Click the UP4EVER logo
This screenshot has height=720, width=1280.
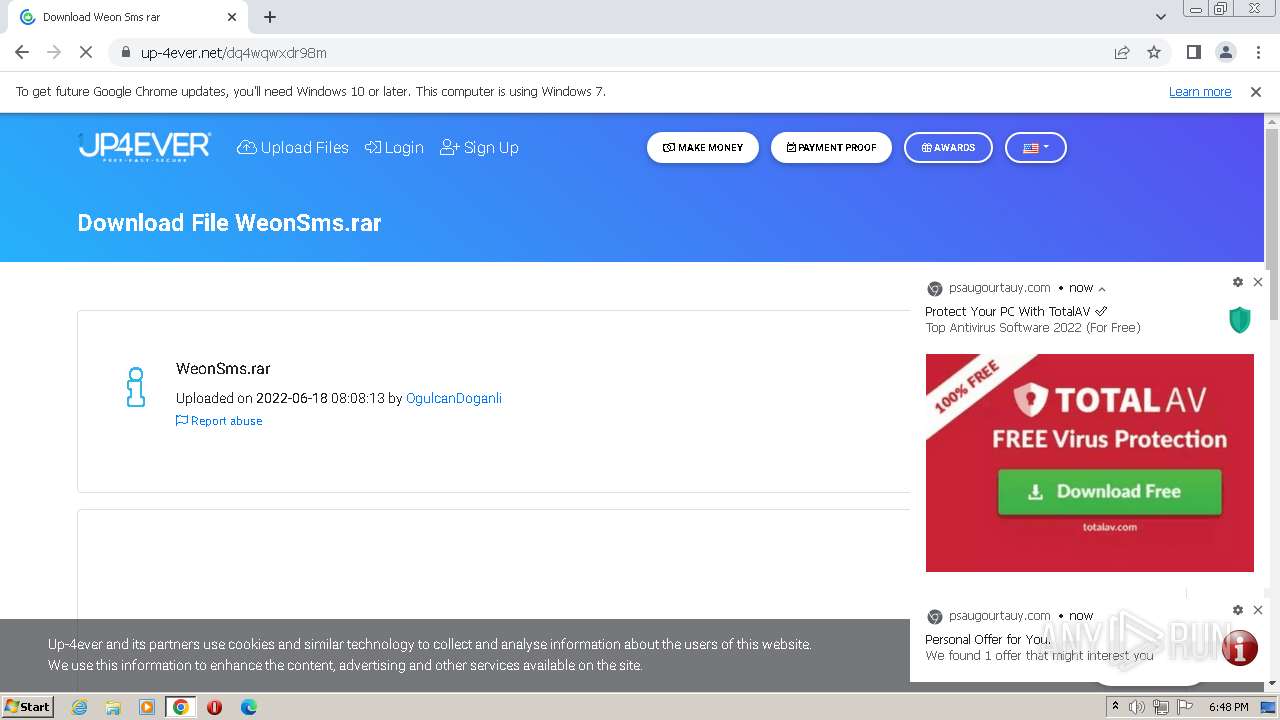point(144,147)
